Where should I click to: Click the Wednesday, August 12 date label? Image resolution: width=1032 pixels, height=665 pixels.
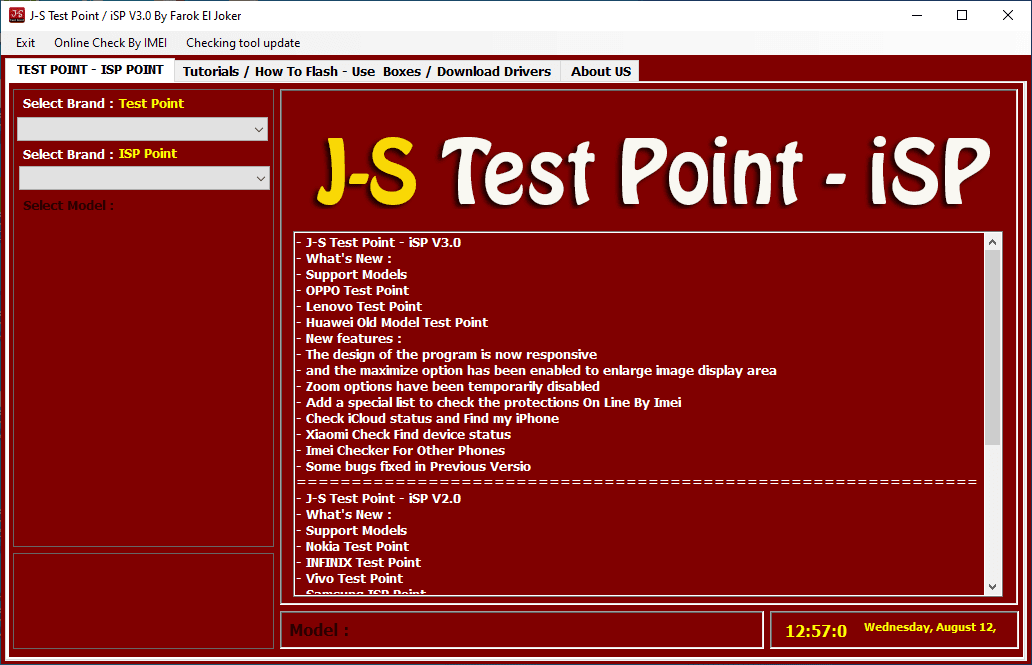click(930, 628)
